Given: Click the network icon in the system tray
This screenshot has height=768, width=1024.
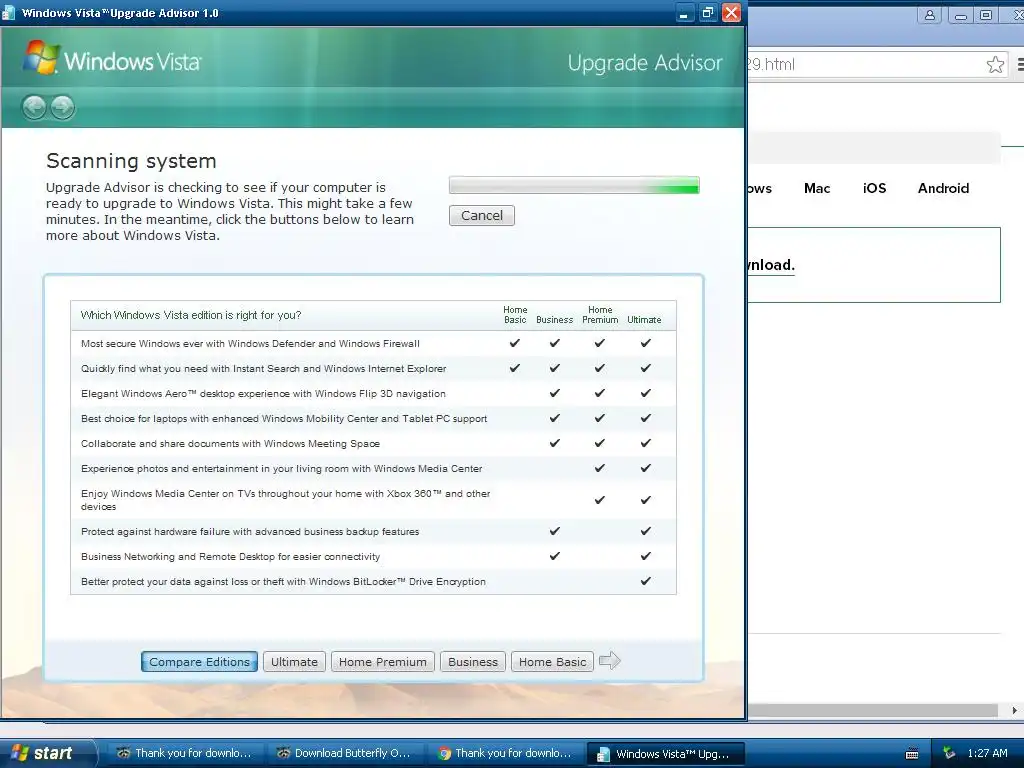Looking at the screenshot, I should [949, 753].
